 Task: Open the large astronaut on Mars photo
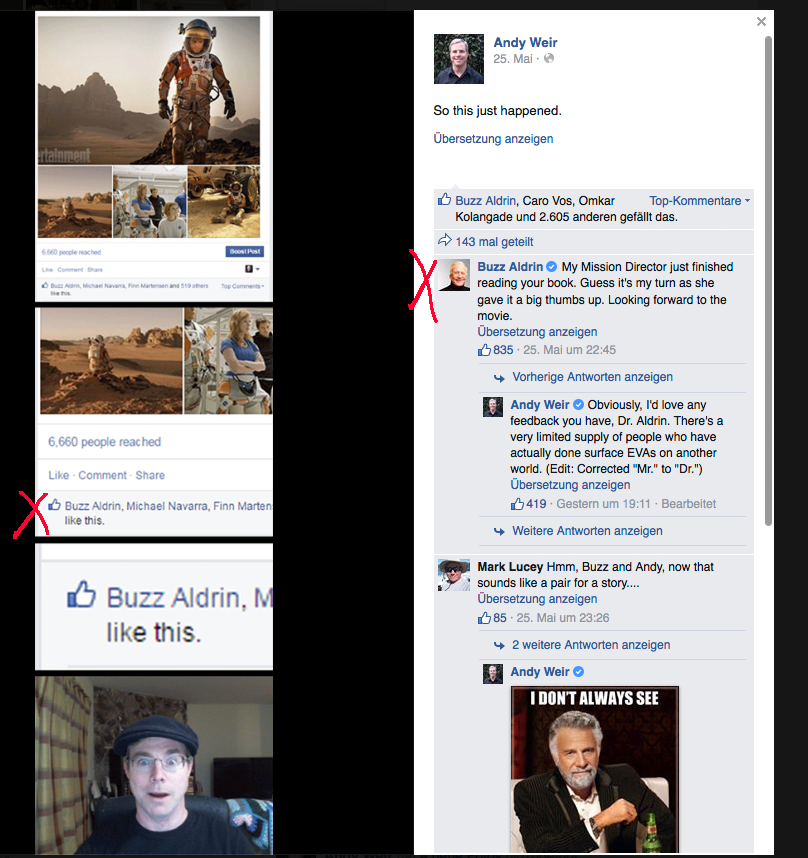pos(149,90)
